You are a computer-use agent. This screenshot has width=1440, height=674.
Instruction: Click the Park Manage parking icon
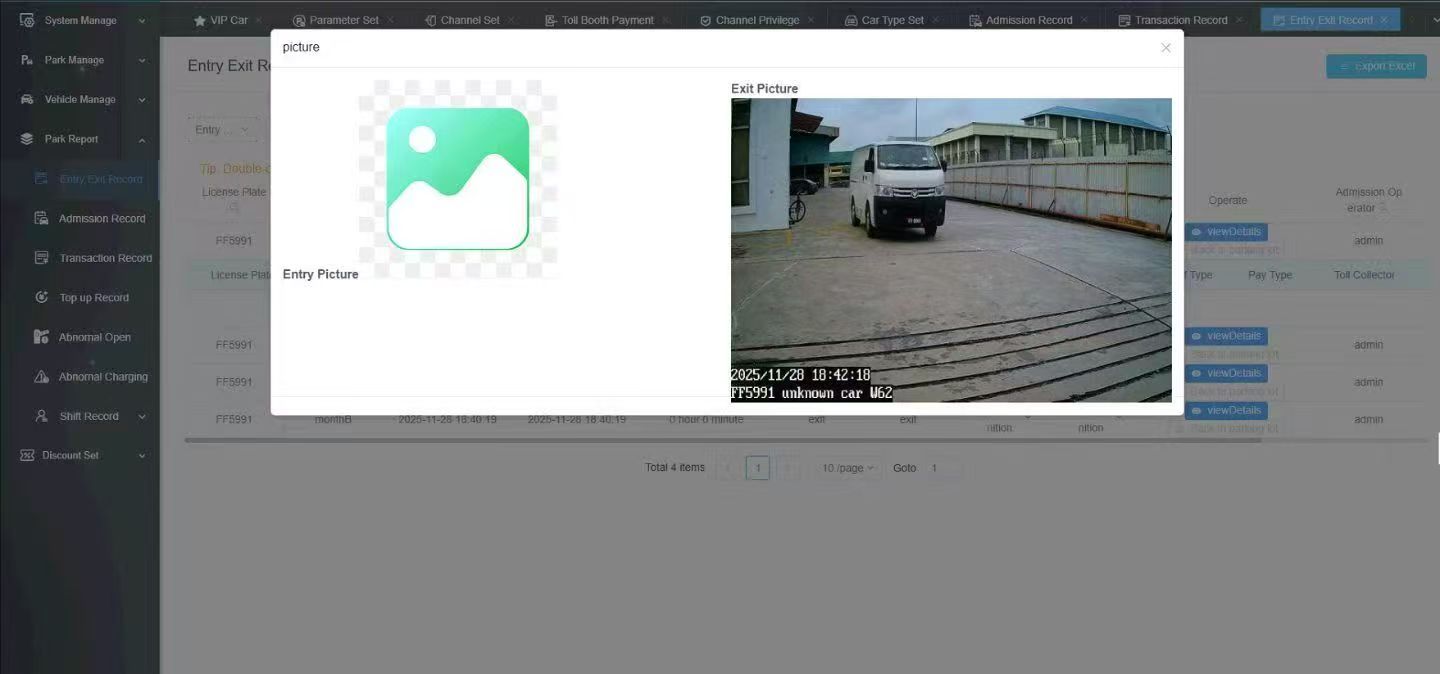[27, 60]
